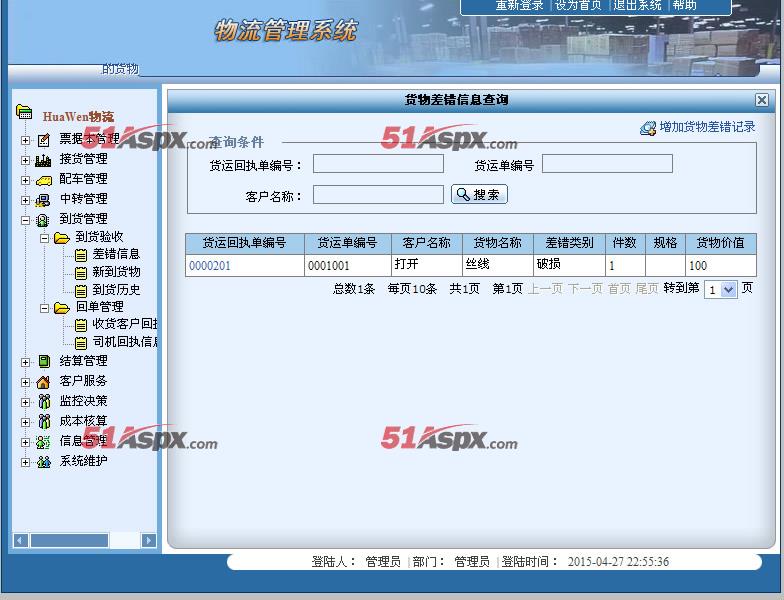The image size is (784, 600).
Task: Expand the 中转管理 tree node
Action: (26, 200)
